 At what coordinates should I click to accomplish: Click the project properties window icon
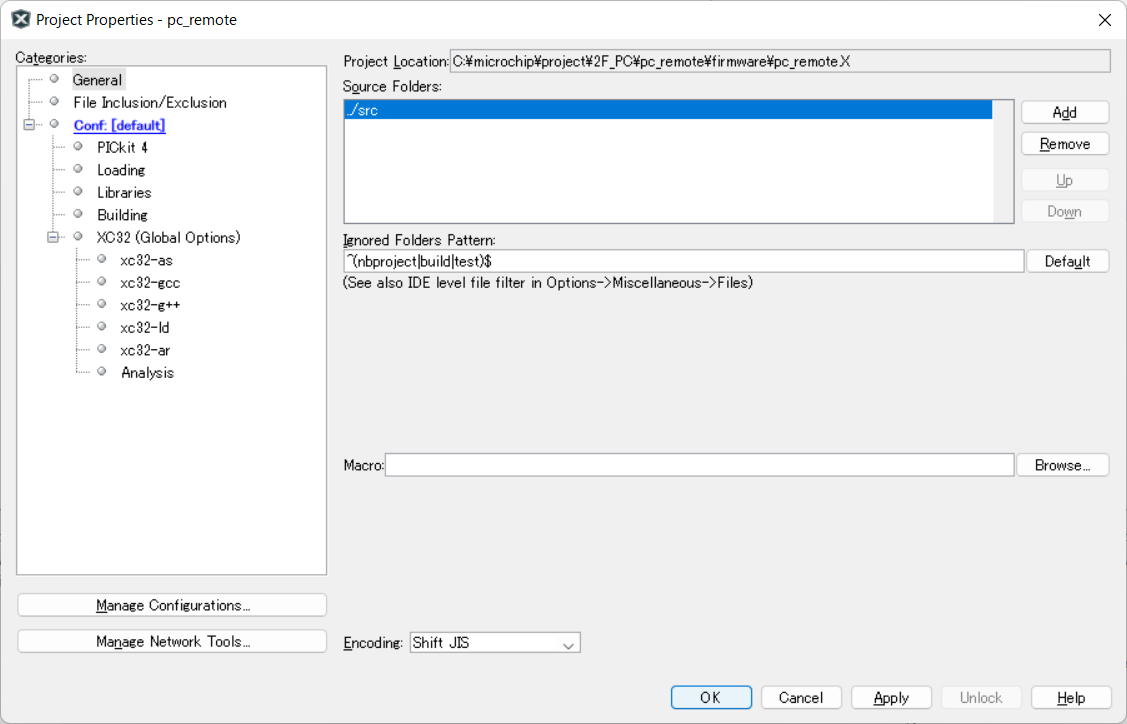(20, 19)
